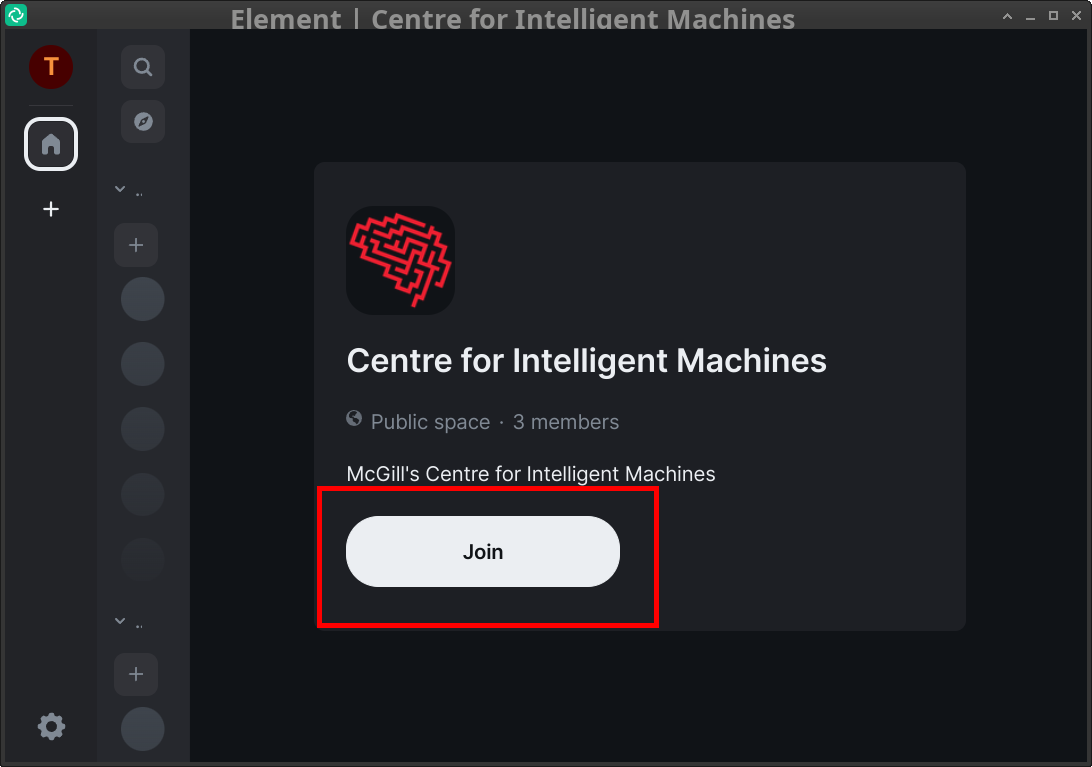
Task: Select the Home space icon
Action: pyautogui.click(x=51, y=144)
